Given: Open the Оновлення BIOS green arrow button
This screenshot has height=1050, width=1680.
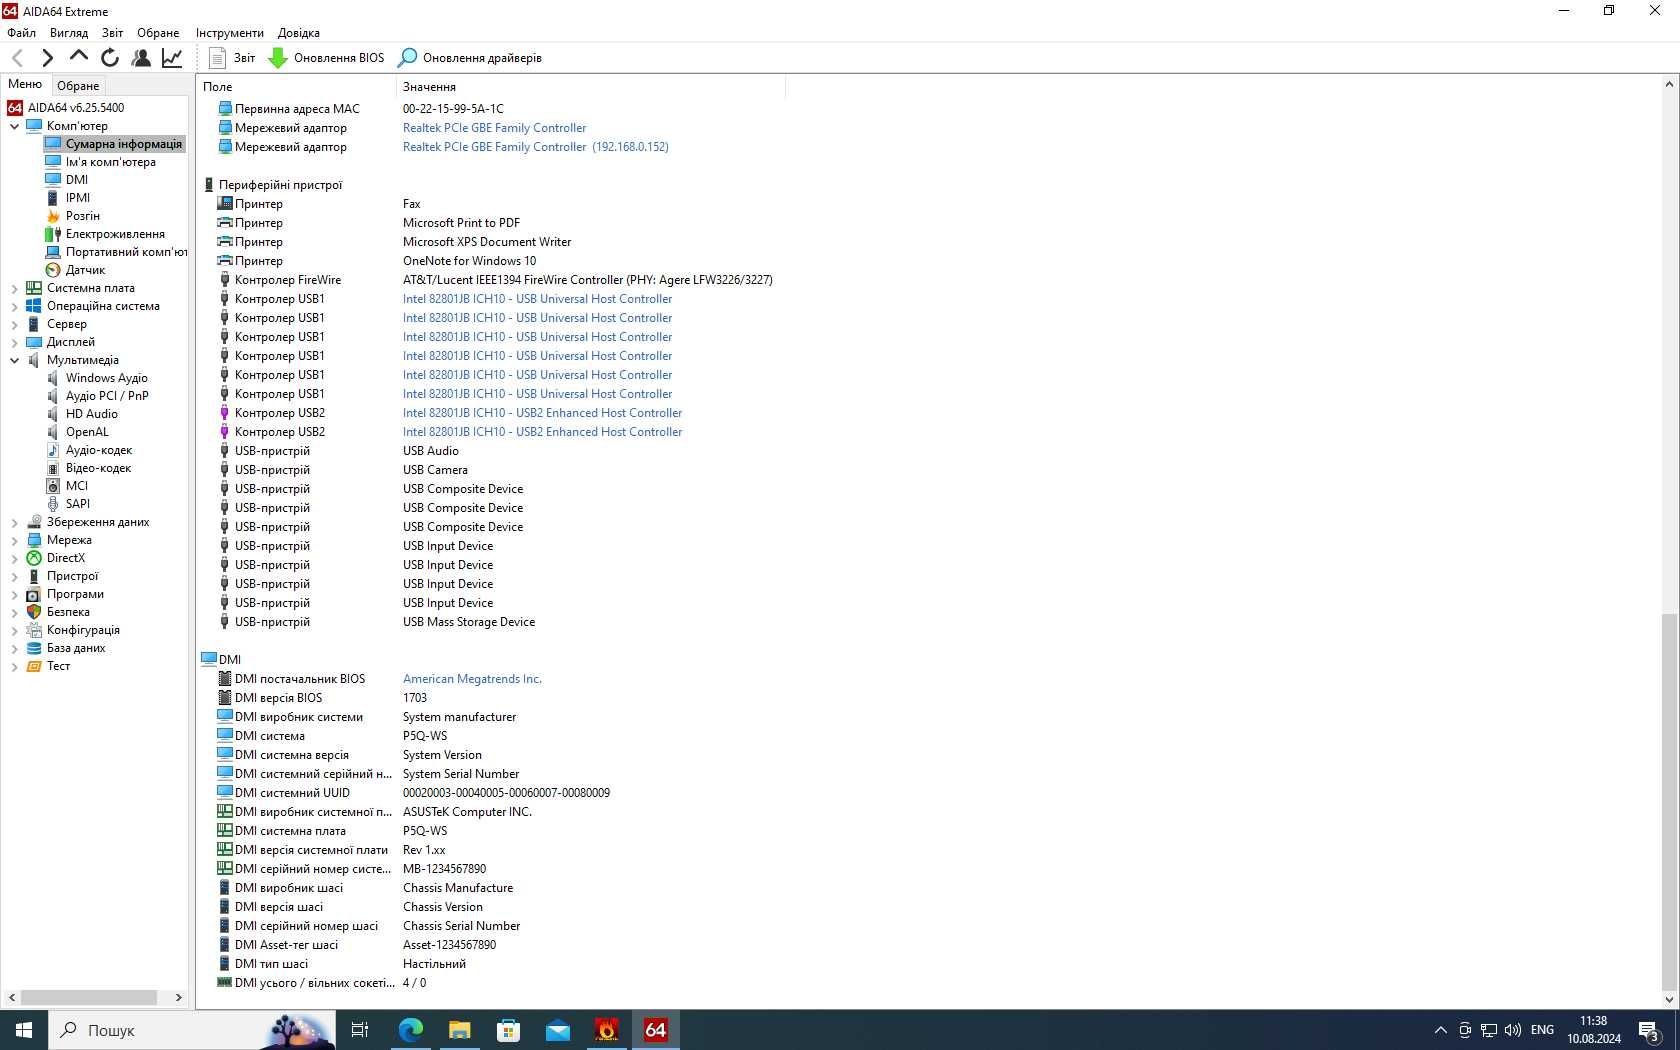Looking at the screenshot, I should pyautogui.click(x=326, y=58).
